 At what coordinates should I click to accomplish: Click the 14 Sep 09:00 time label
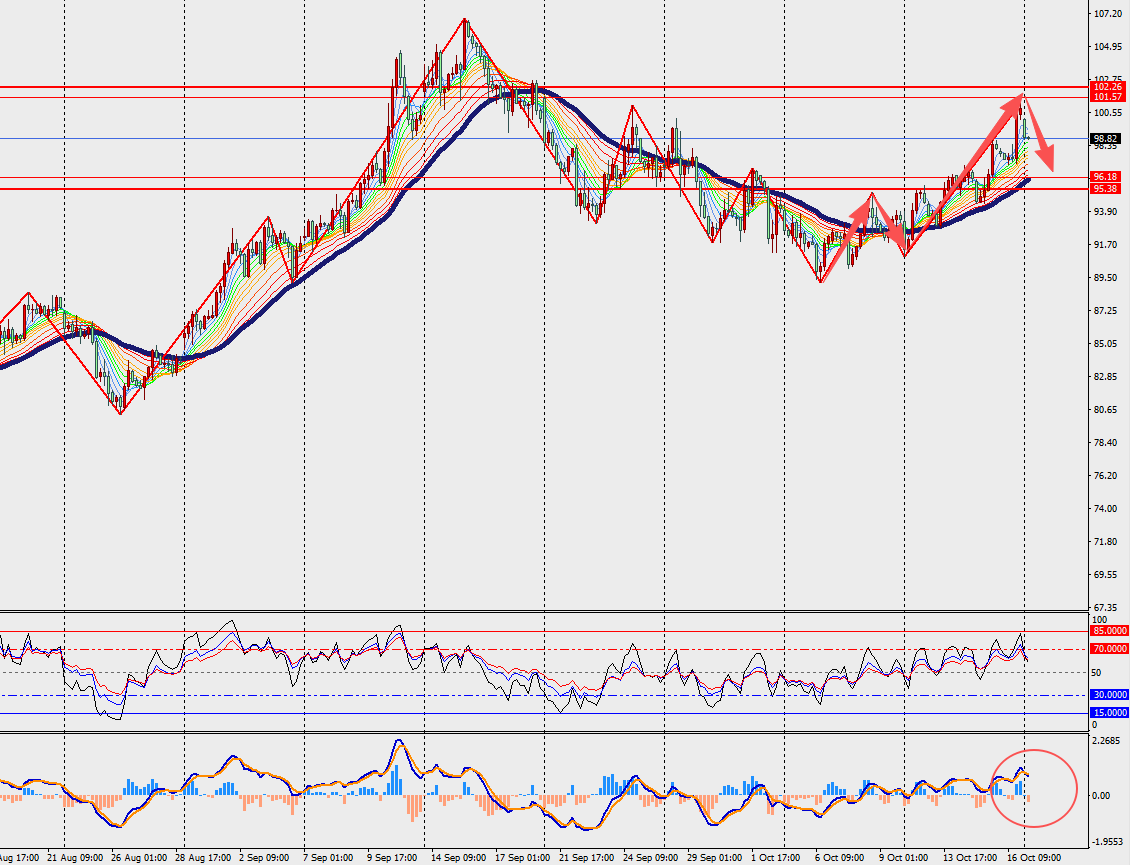point(459,858)
